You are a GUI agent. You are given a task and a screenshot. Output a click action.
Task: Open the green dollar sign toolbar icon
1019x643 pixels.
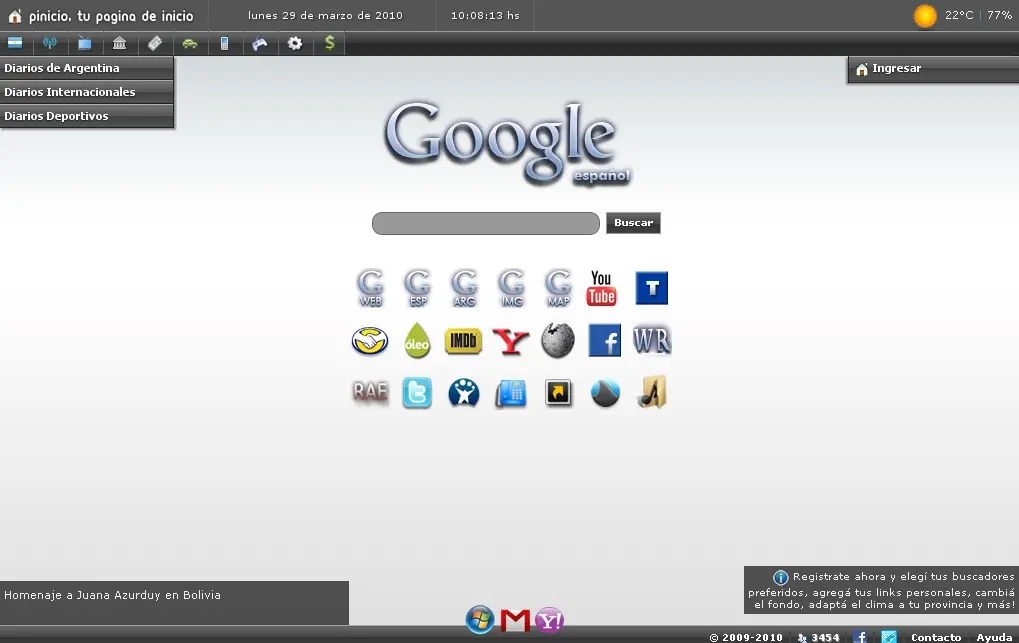(x=329, y=43)
